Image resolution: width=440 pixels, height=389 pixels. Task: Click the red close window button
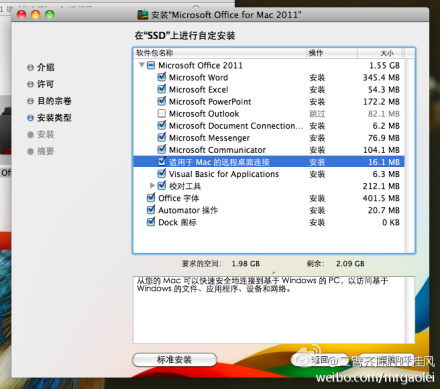[21, 15]
